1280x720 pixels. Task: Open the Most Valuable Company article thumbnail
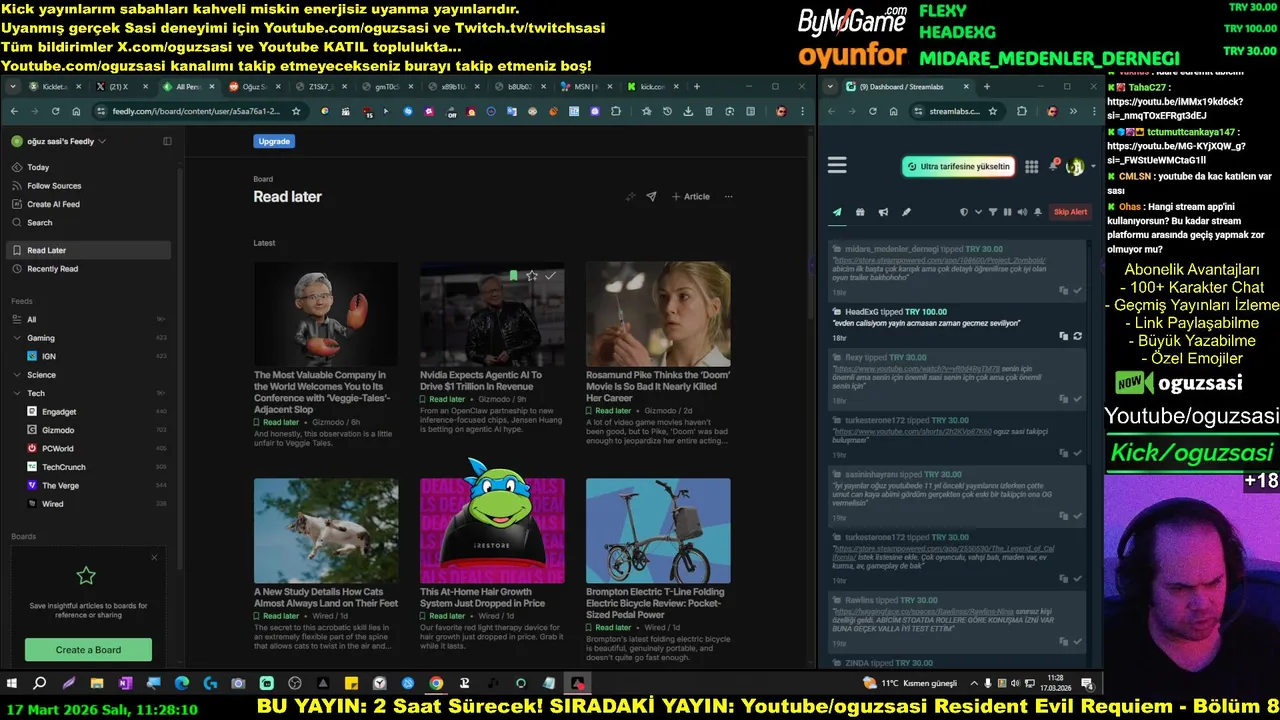(x=326, y=314)
